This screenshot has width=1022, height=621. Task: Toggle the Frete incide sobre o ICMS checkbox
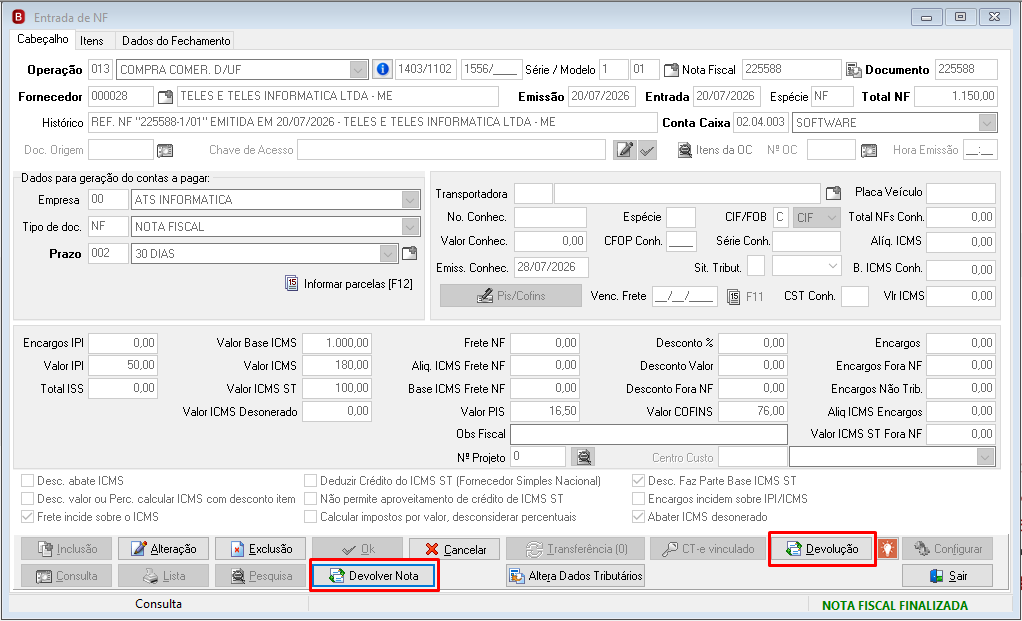point(27,517)
